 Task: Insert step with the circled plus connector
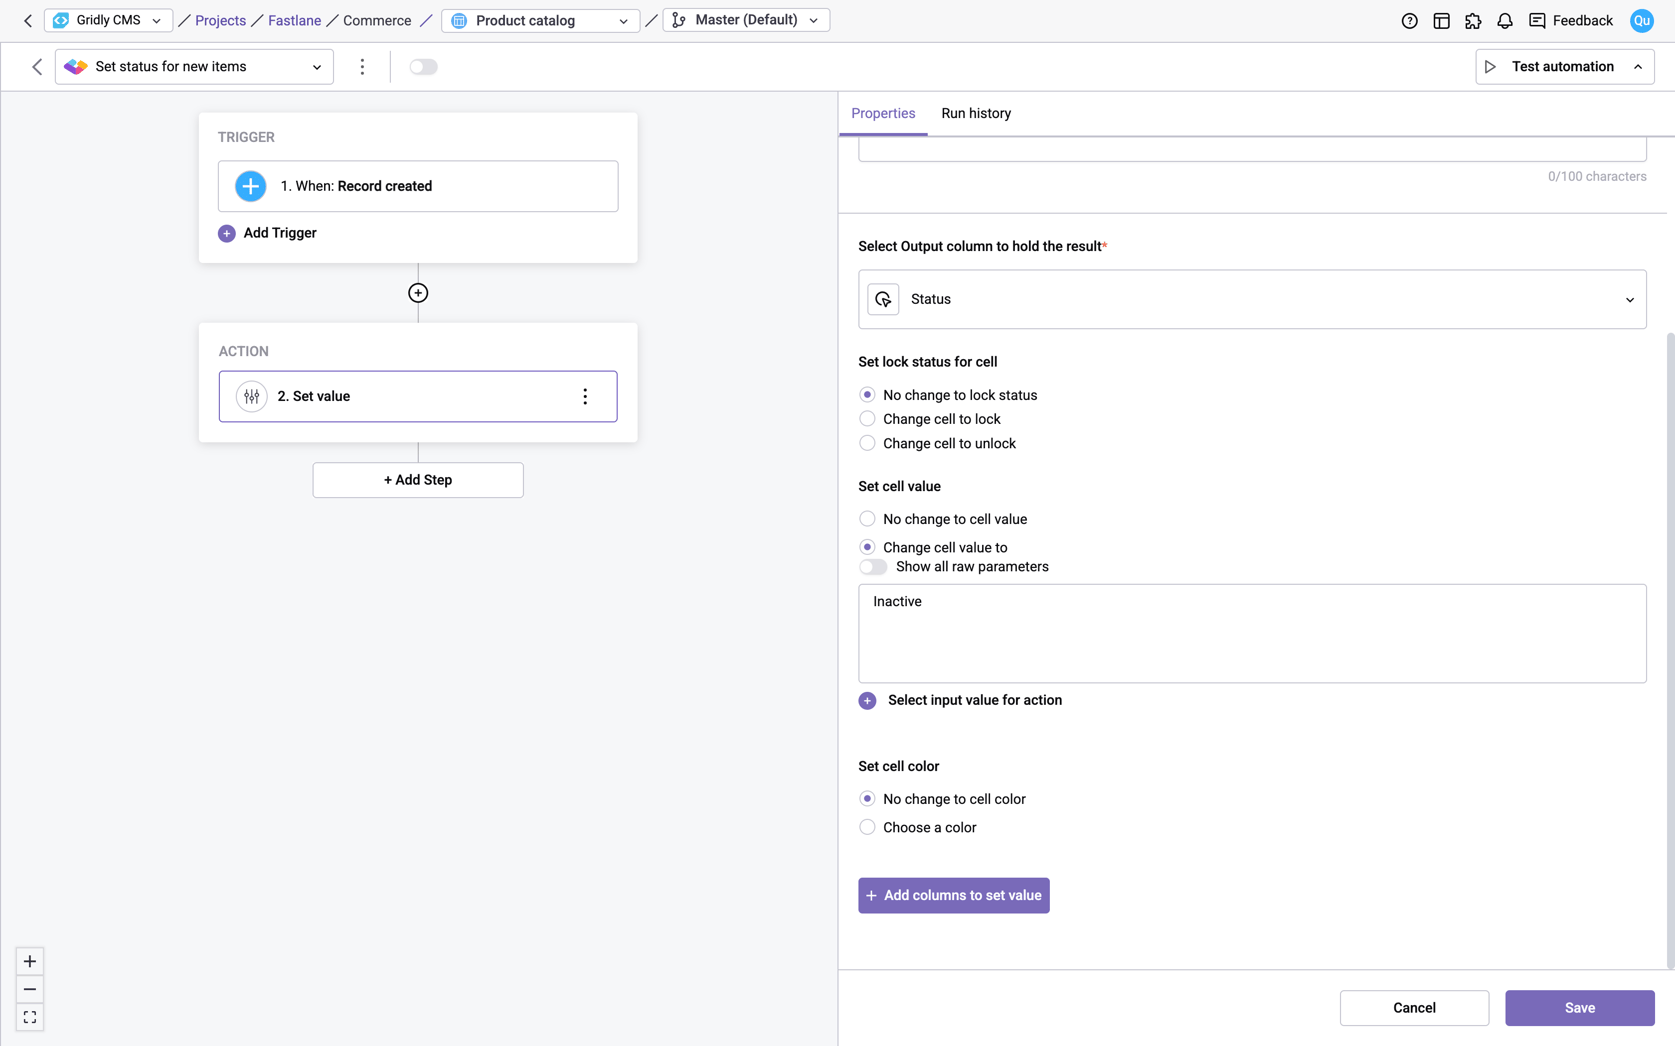point(418,293)
